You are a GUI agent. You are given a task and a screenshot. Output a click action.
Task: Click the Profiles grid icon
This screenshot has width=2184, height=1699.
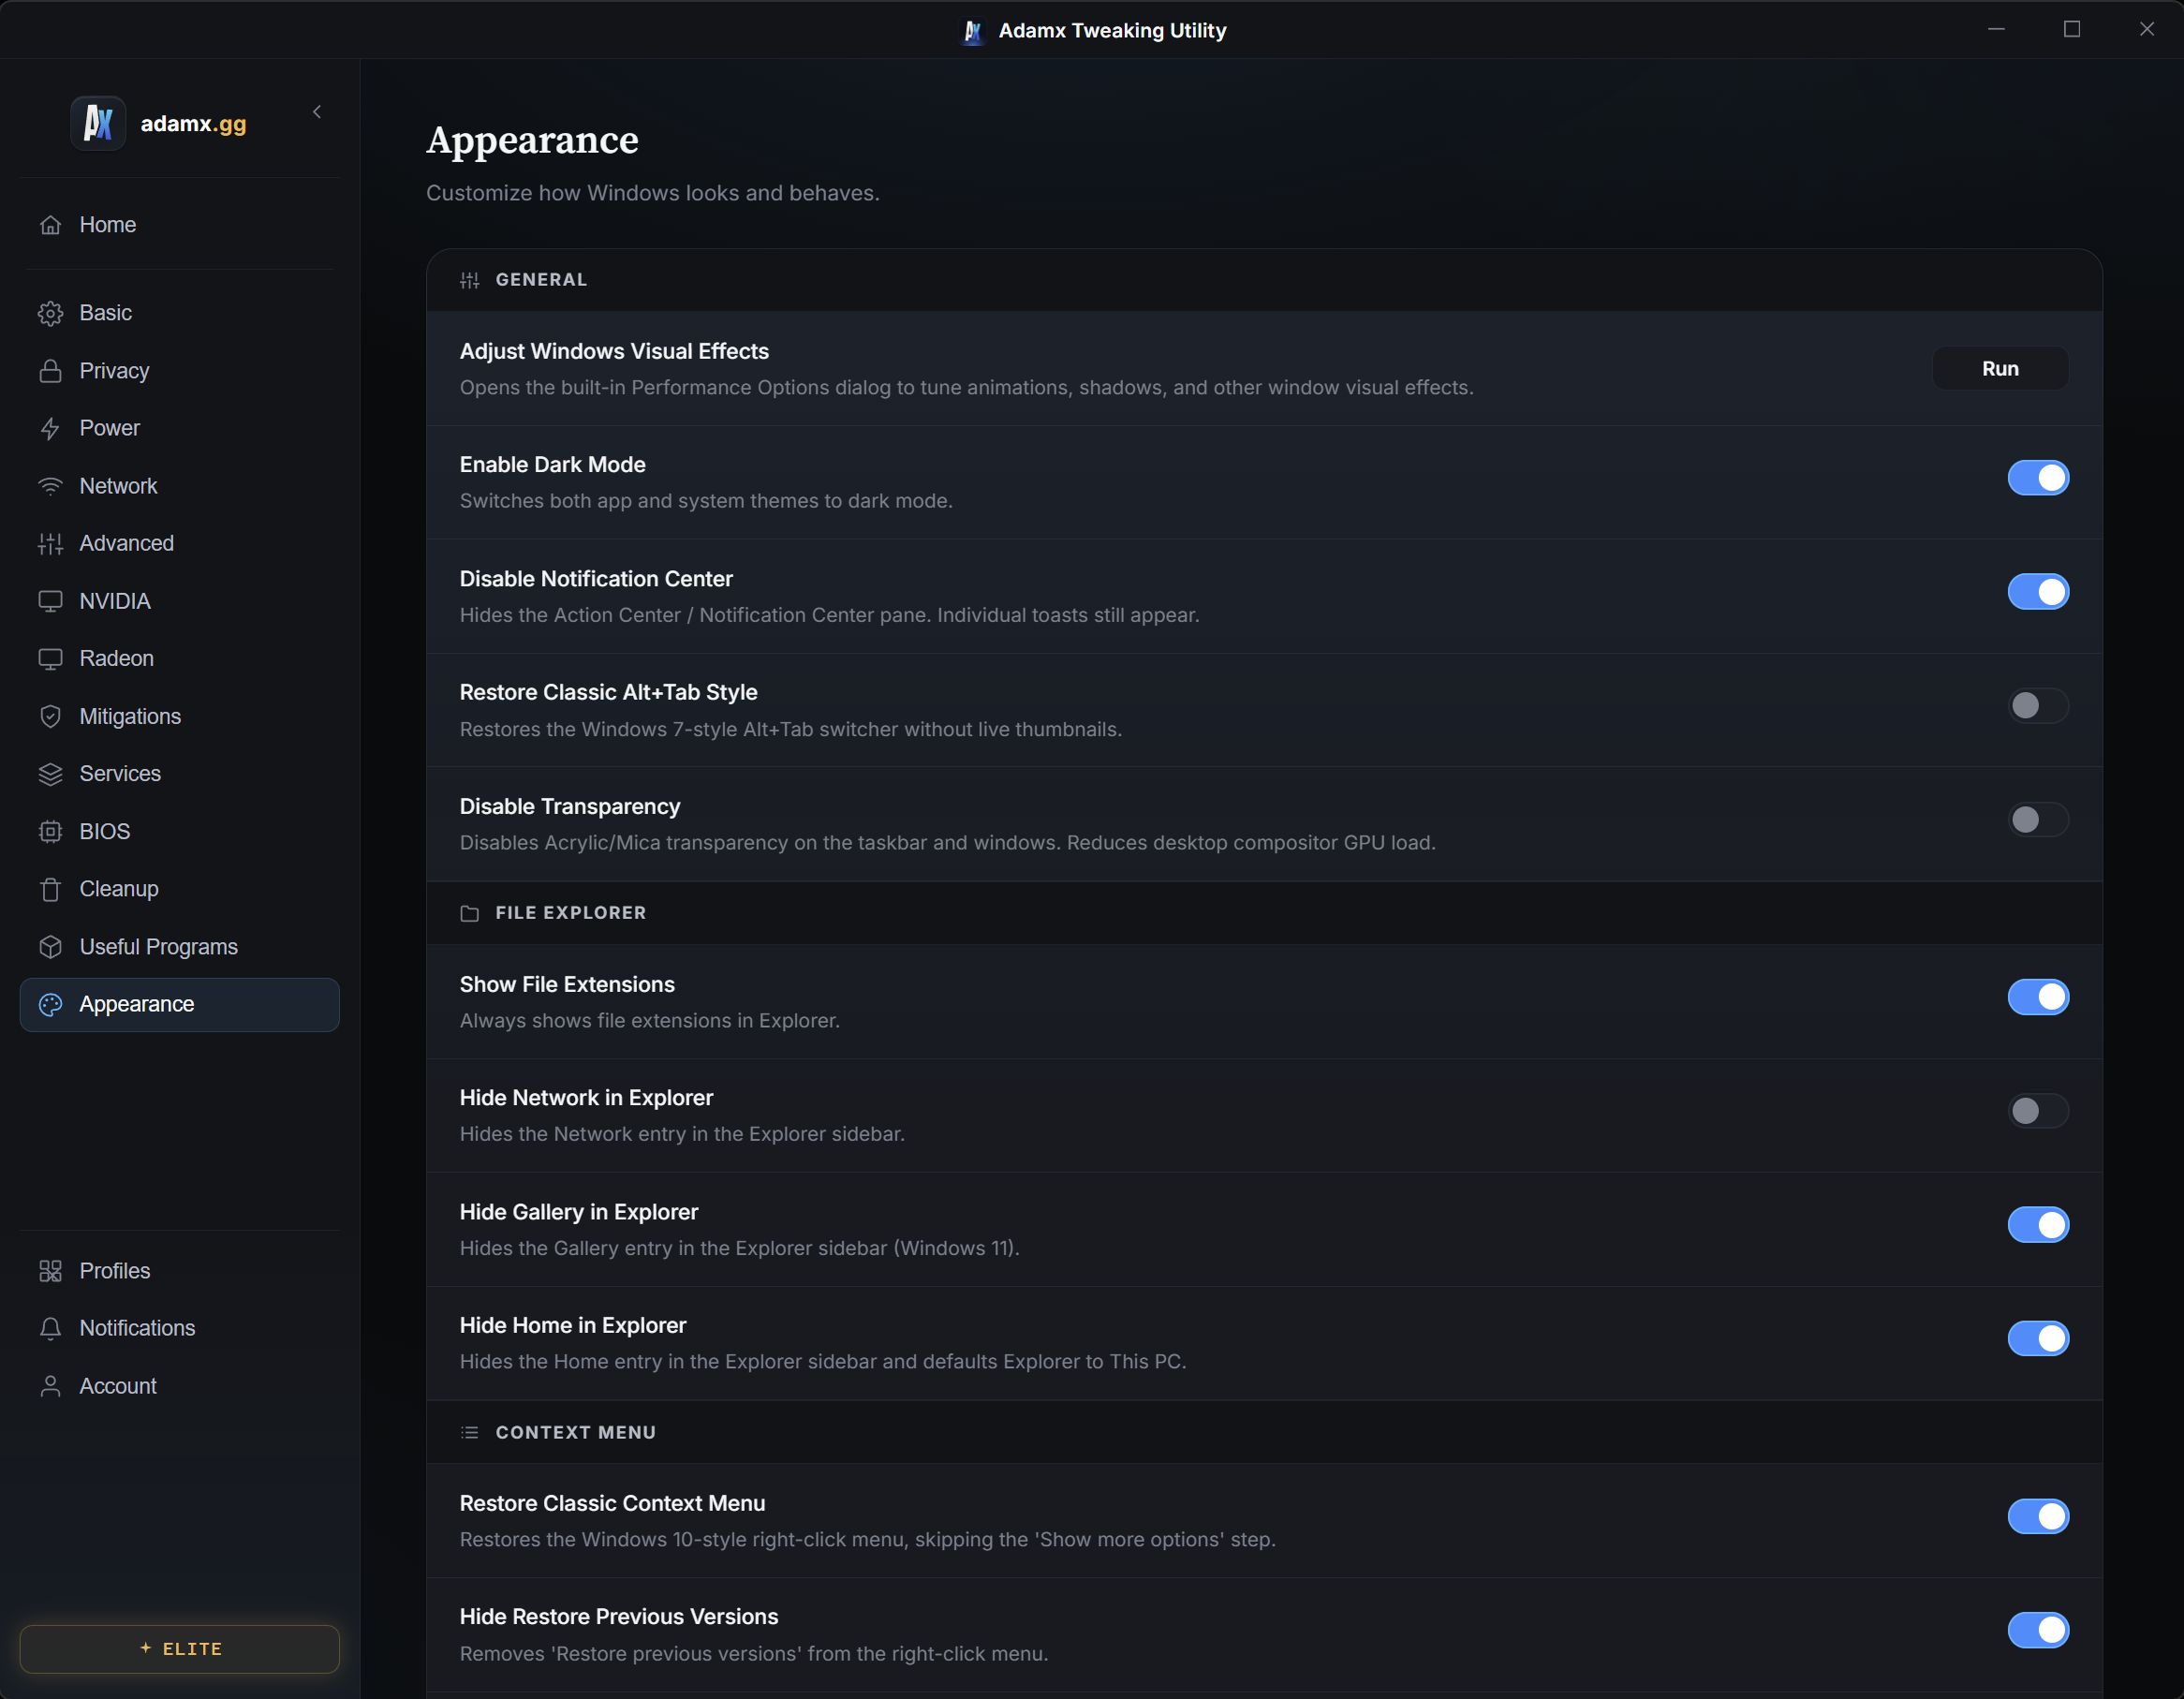[x=50, y=1271]
